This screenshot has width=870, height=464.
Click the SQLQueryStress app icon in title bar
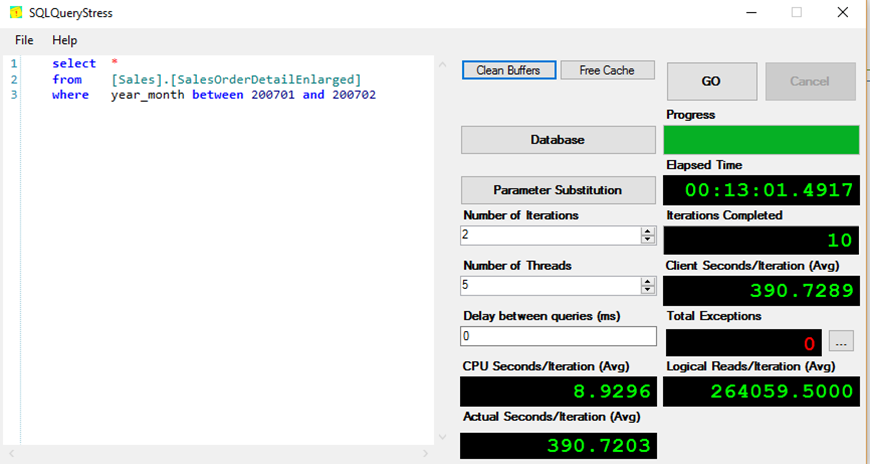[15, 13]
